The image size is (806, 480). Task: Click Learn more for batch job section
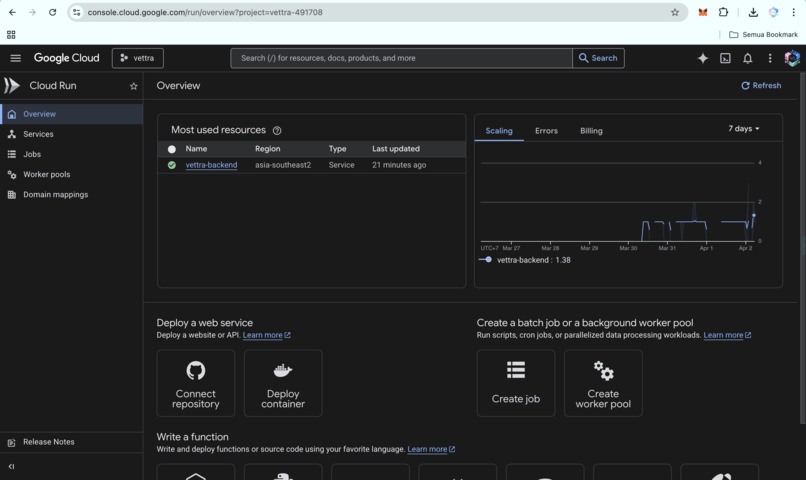727,335
